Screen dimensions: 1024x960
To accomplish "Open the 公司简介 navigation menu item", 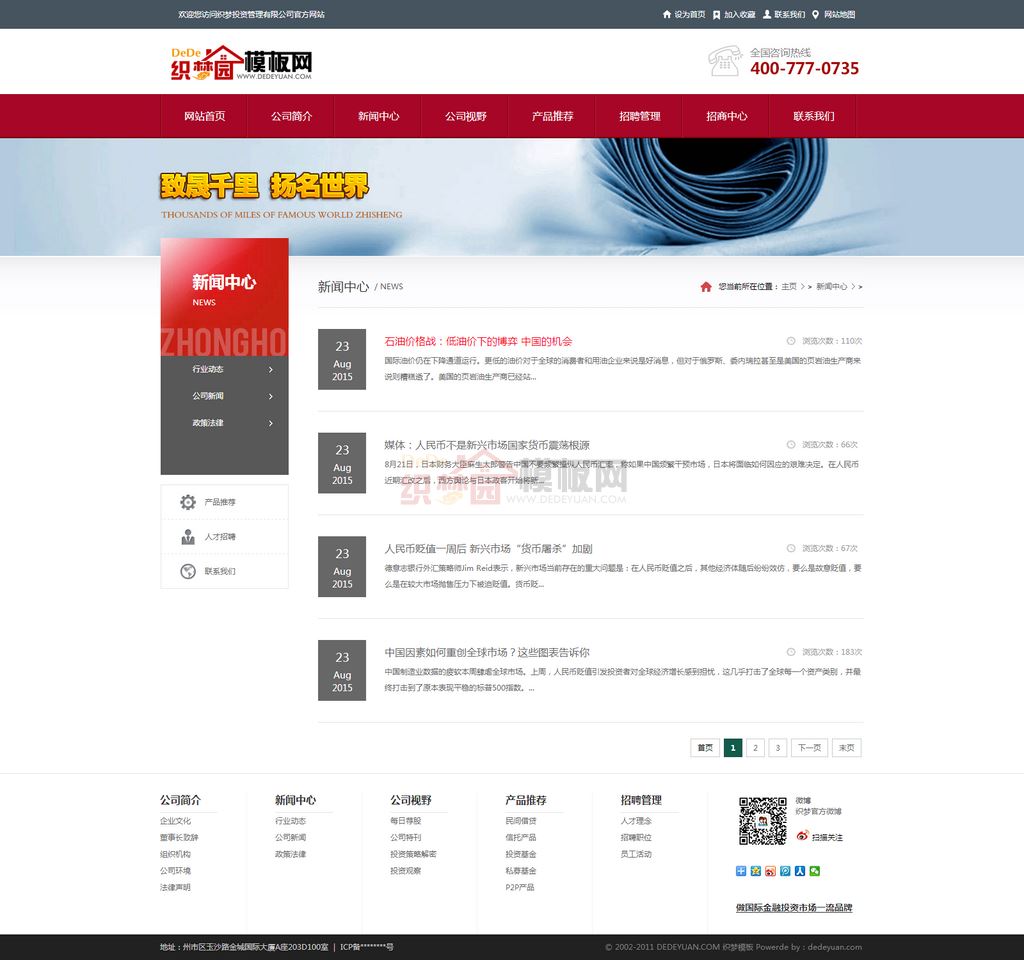I will tap(291, 116).
